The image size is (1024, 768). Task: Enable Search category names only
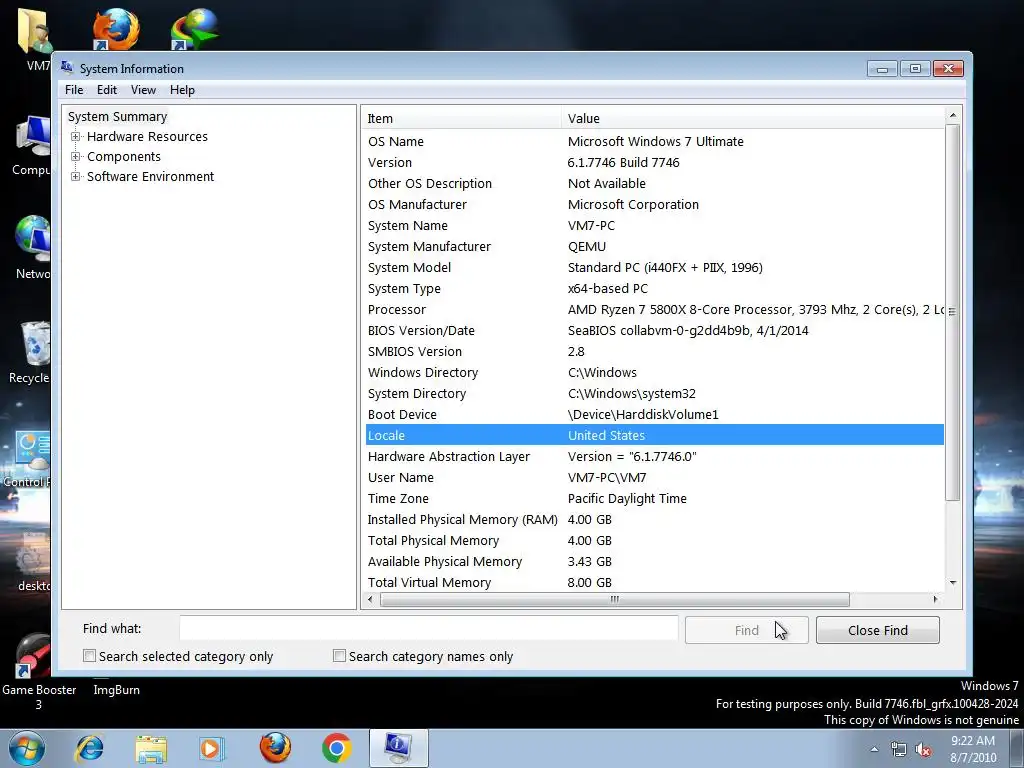[x=339, y=656]
